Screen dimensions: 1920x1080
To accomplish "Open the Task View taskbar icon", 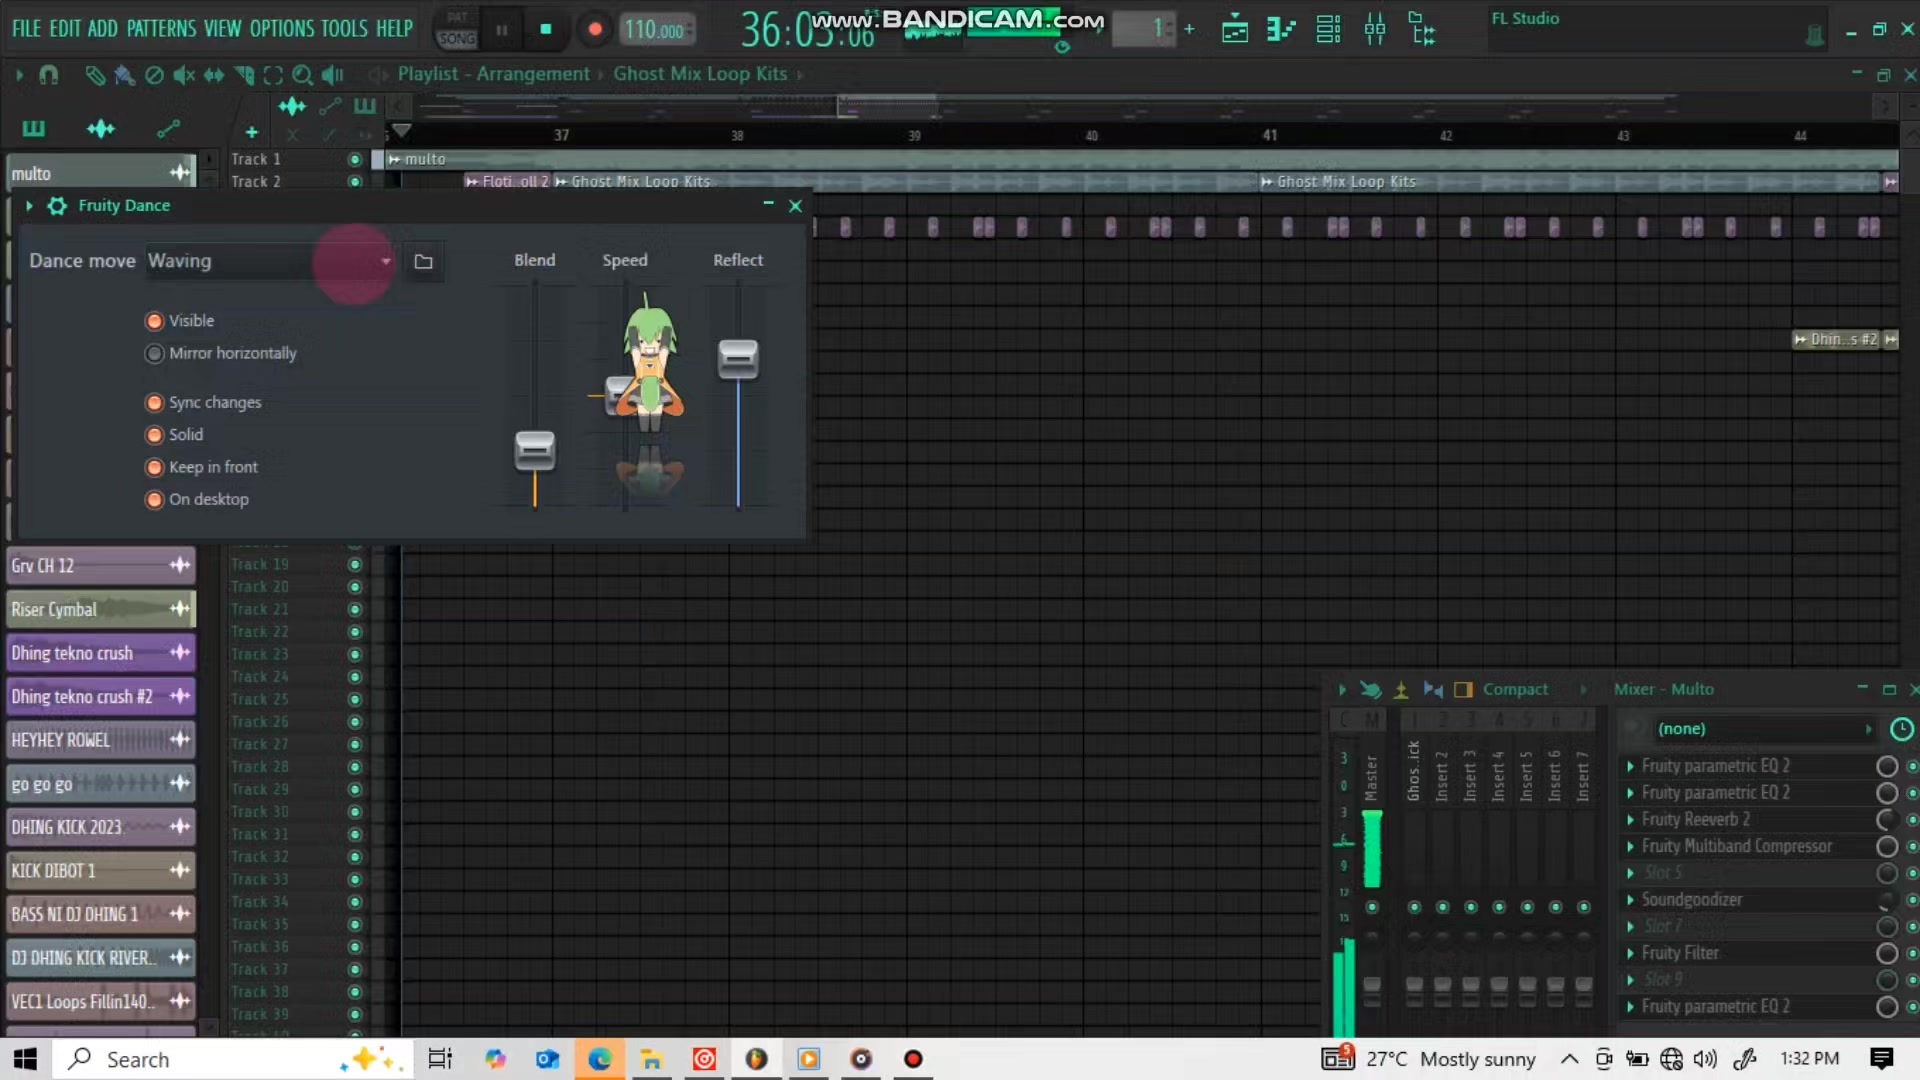I will click(x=440, y=1059).
